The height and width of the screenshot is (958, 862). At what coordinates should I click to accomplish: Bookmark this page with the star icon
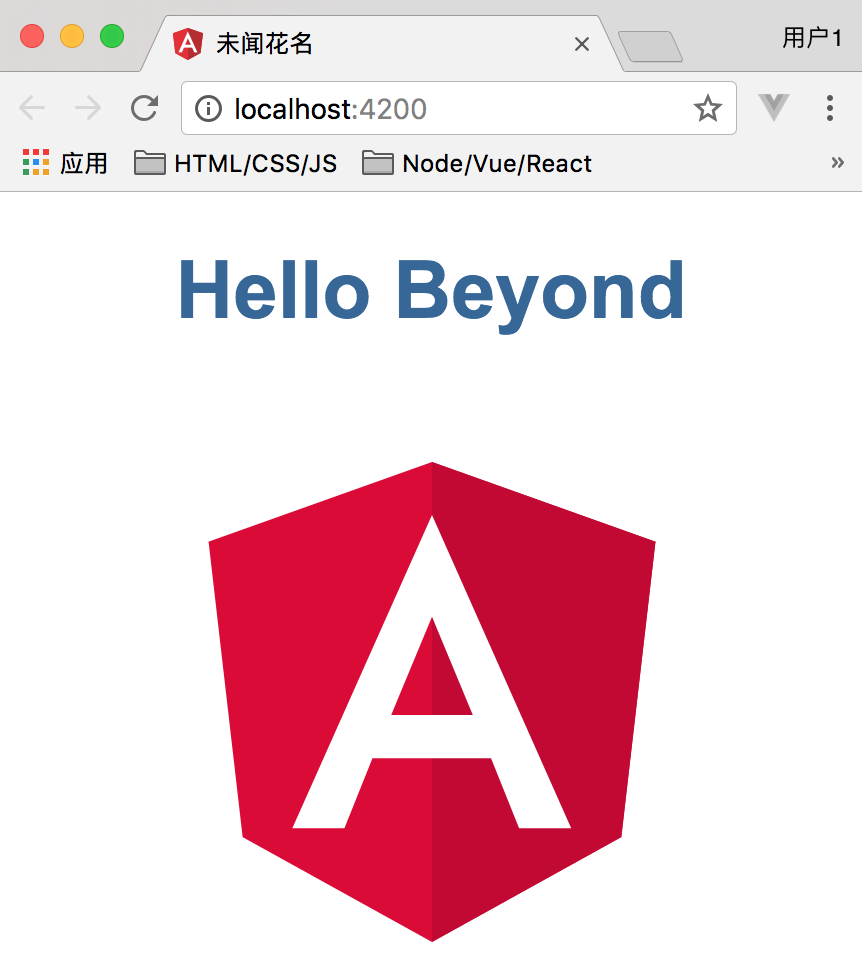(707, 108)
